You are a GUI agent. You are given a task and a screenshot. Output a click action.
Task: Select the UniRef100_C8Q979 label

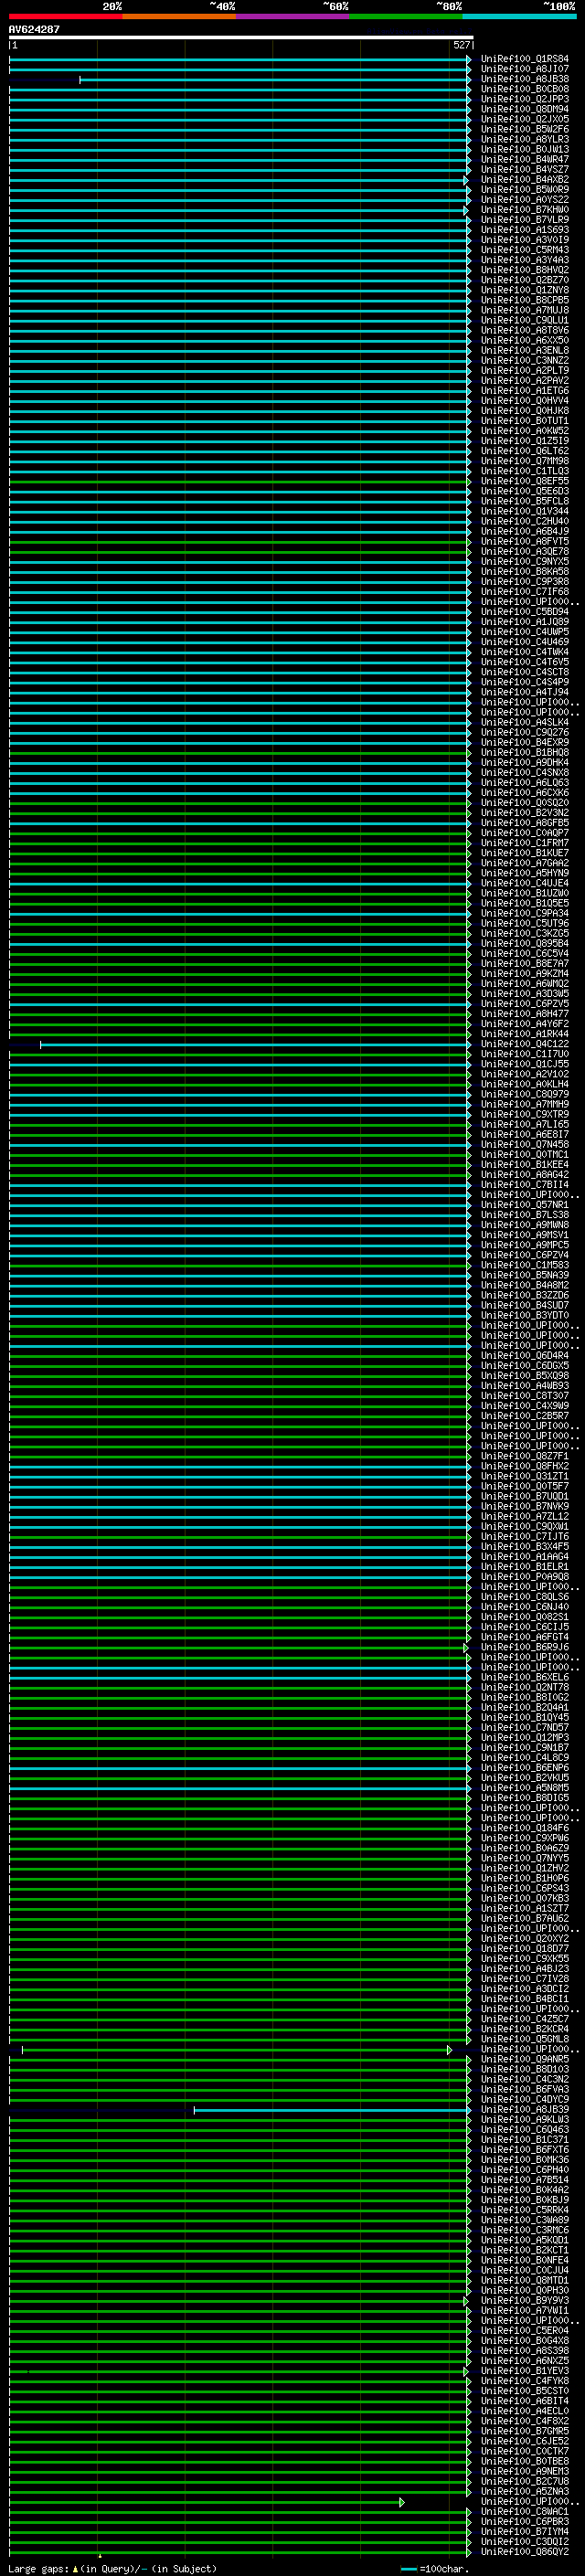[x=524, y=1094]
